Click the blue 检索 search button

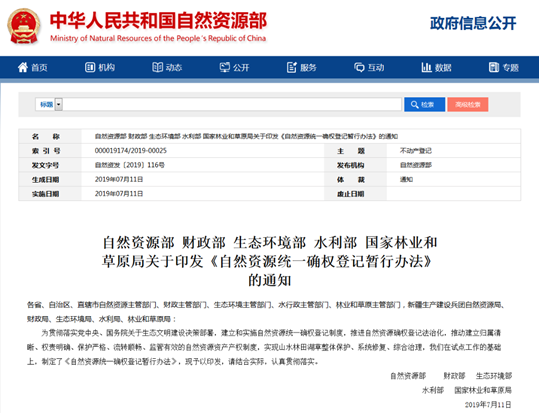(425, 105)
